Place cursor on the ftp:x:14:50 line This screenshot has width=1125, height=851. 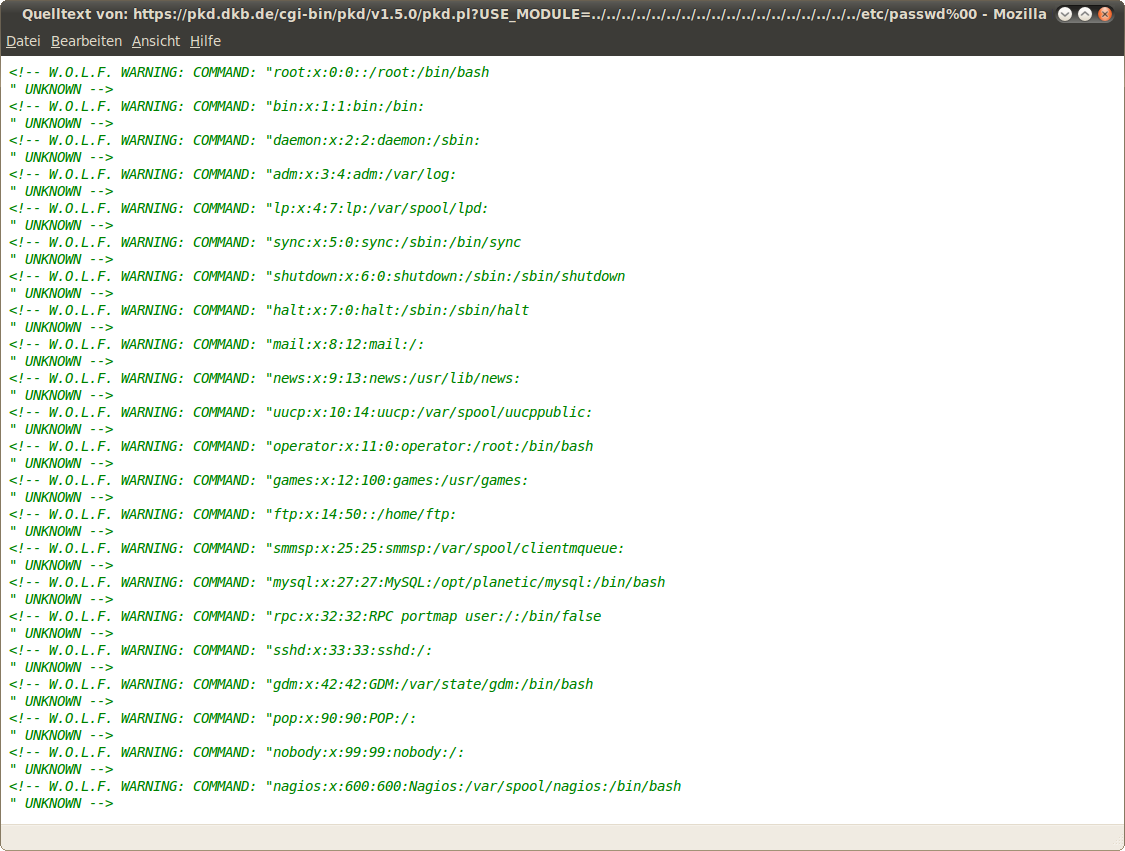click(x=364, y=514)
